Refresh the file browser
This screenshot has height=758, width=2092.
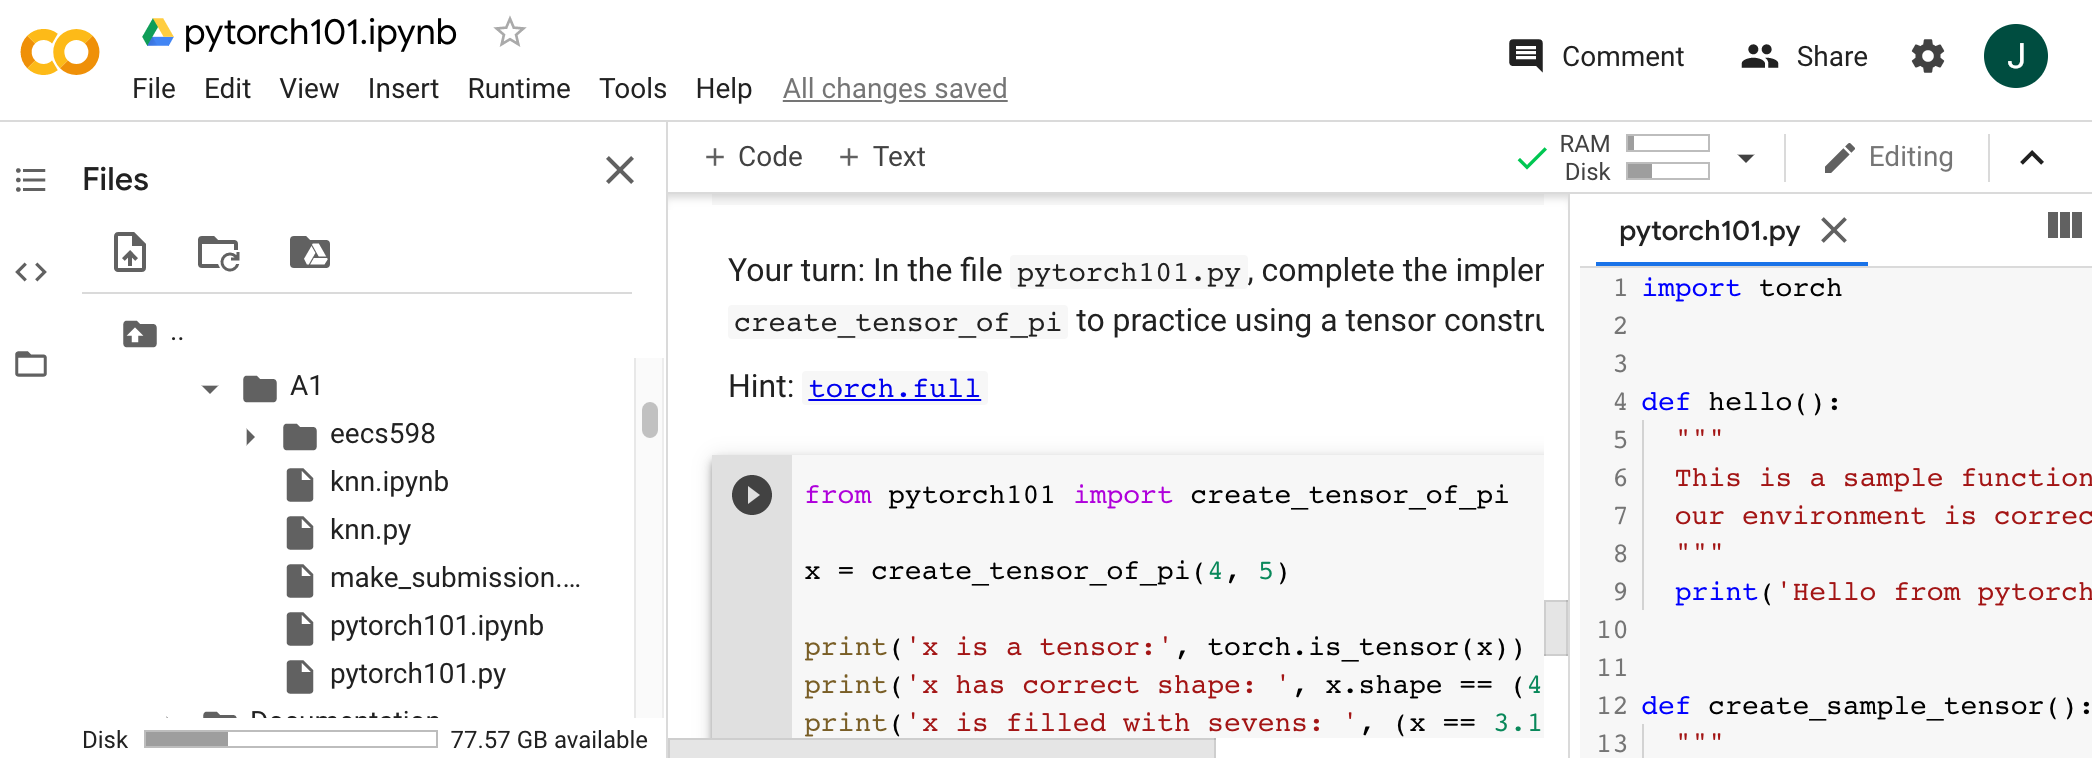click(219, 253)
